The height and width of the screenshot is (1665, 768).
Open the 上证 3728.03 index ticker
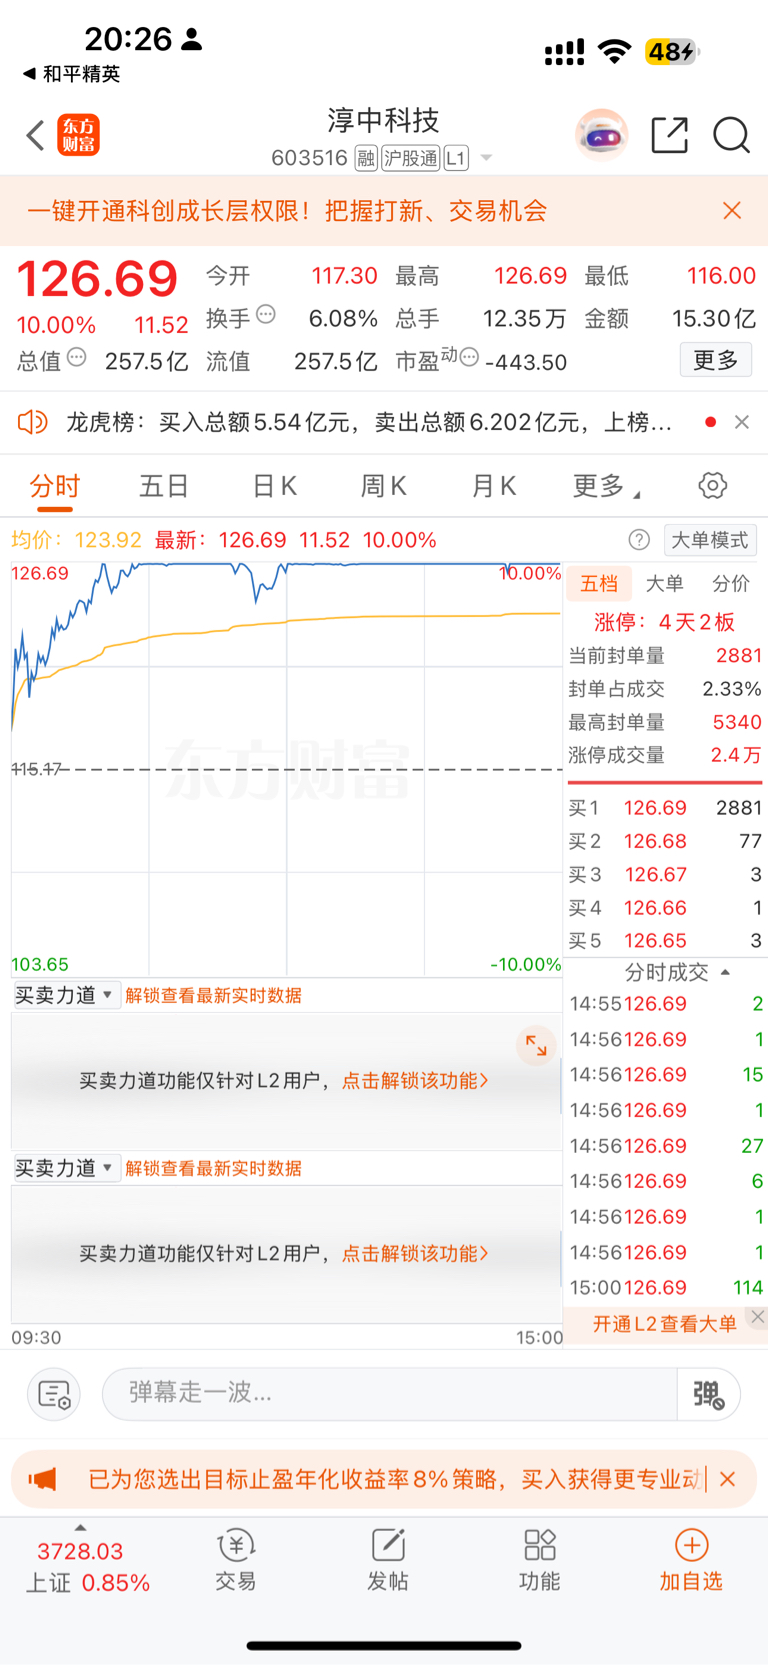coord(87,1567)
